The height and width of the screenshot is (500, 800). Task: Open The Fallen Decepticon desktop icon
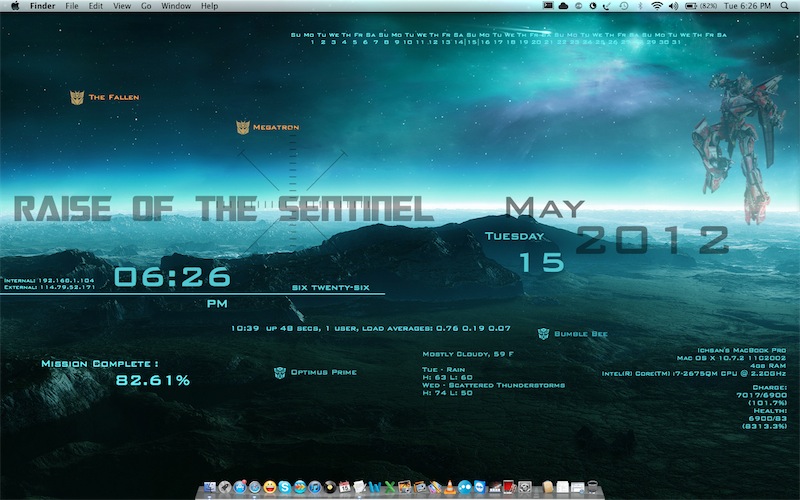tap(105, 97)
